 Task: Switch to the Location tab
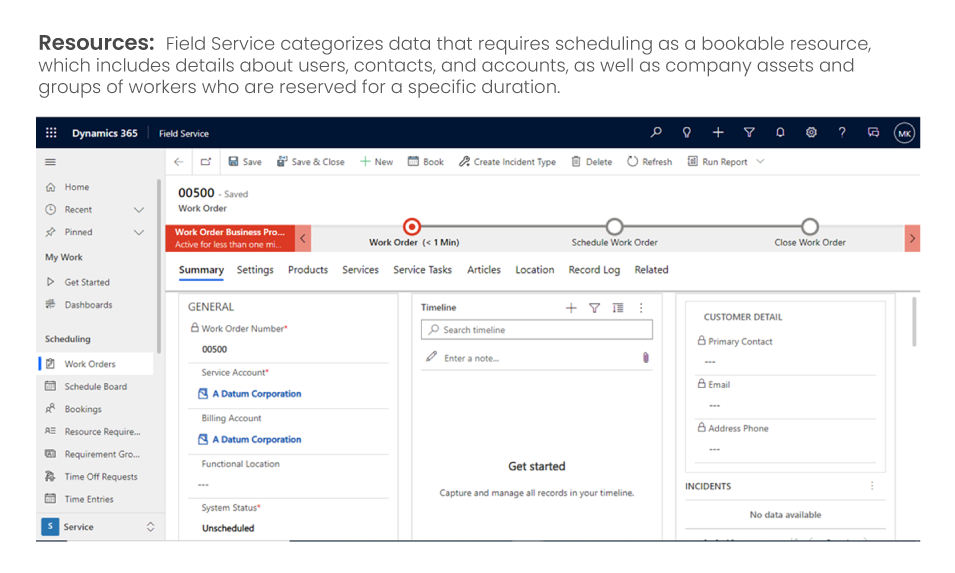click(x=535, y=270)
